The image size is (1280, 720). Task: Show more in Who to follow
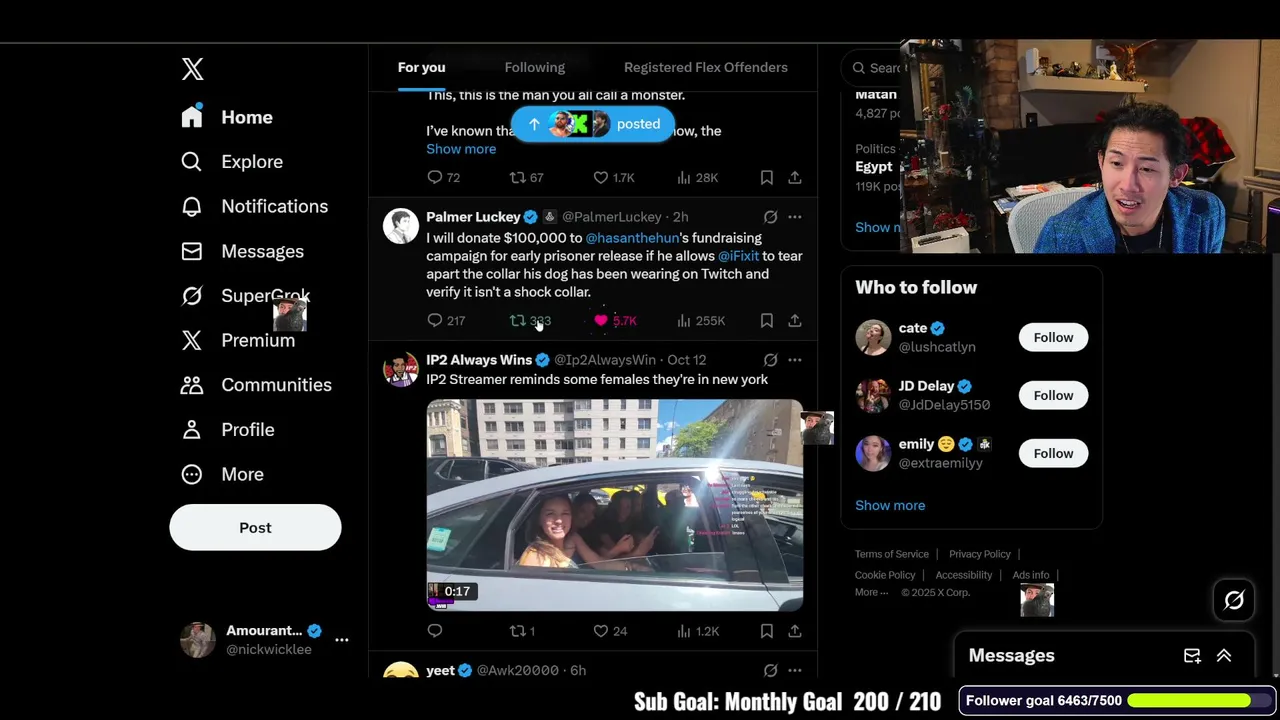[890, 505]
